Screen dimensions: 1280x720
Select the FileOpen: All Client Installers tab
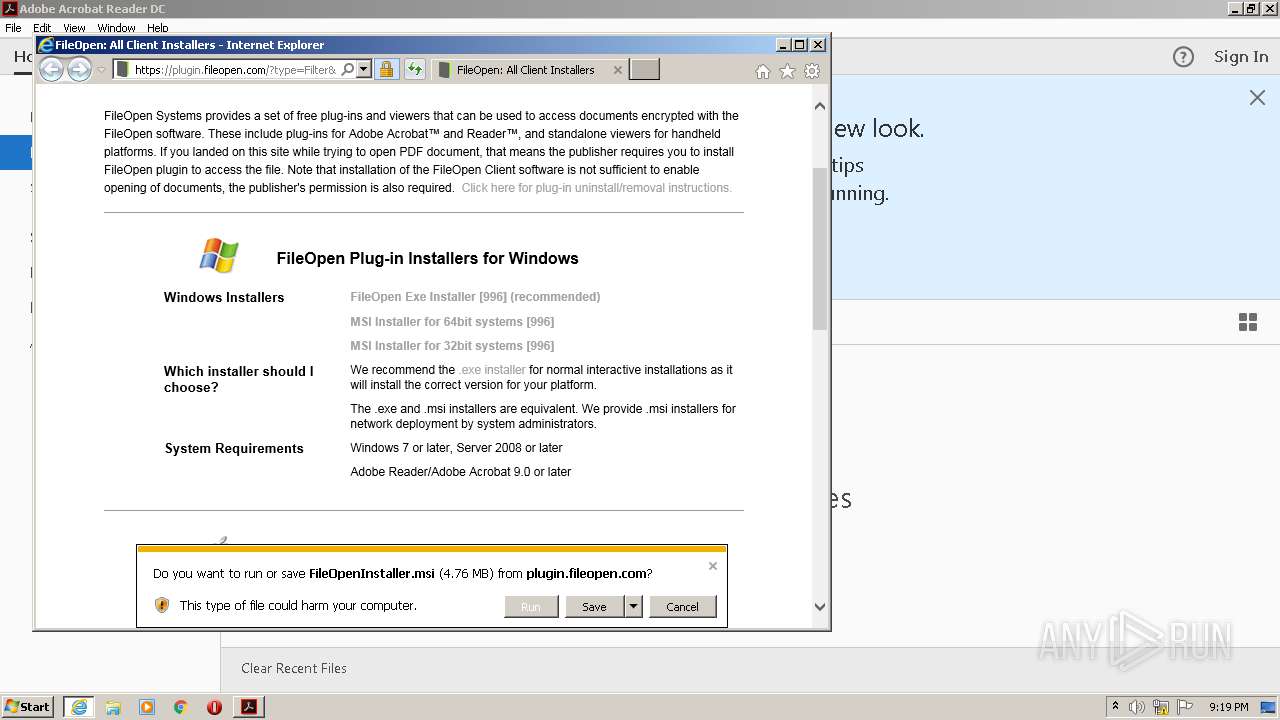pos(525,70)
